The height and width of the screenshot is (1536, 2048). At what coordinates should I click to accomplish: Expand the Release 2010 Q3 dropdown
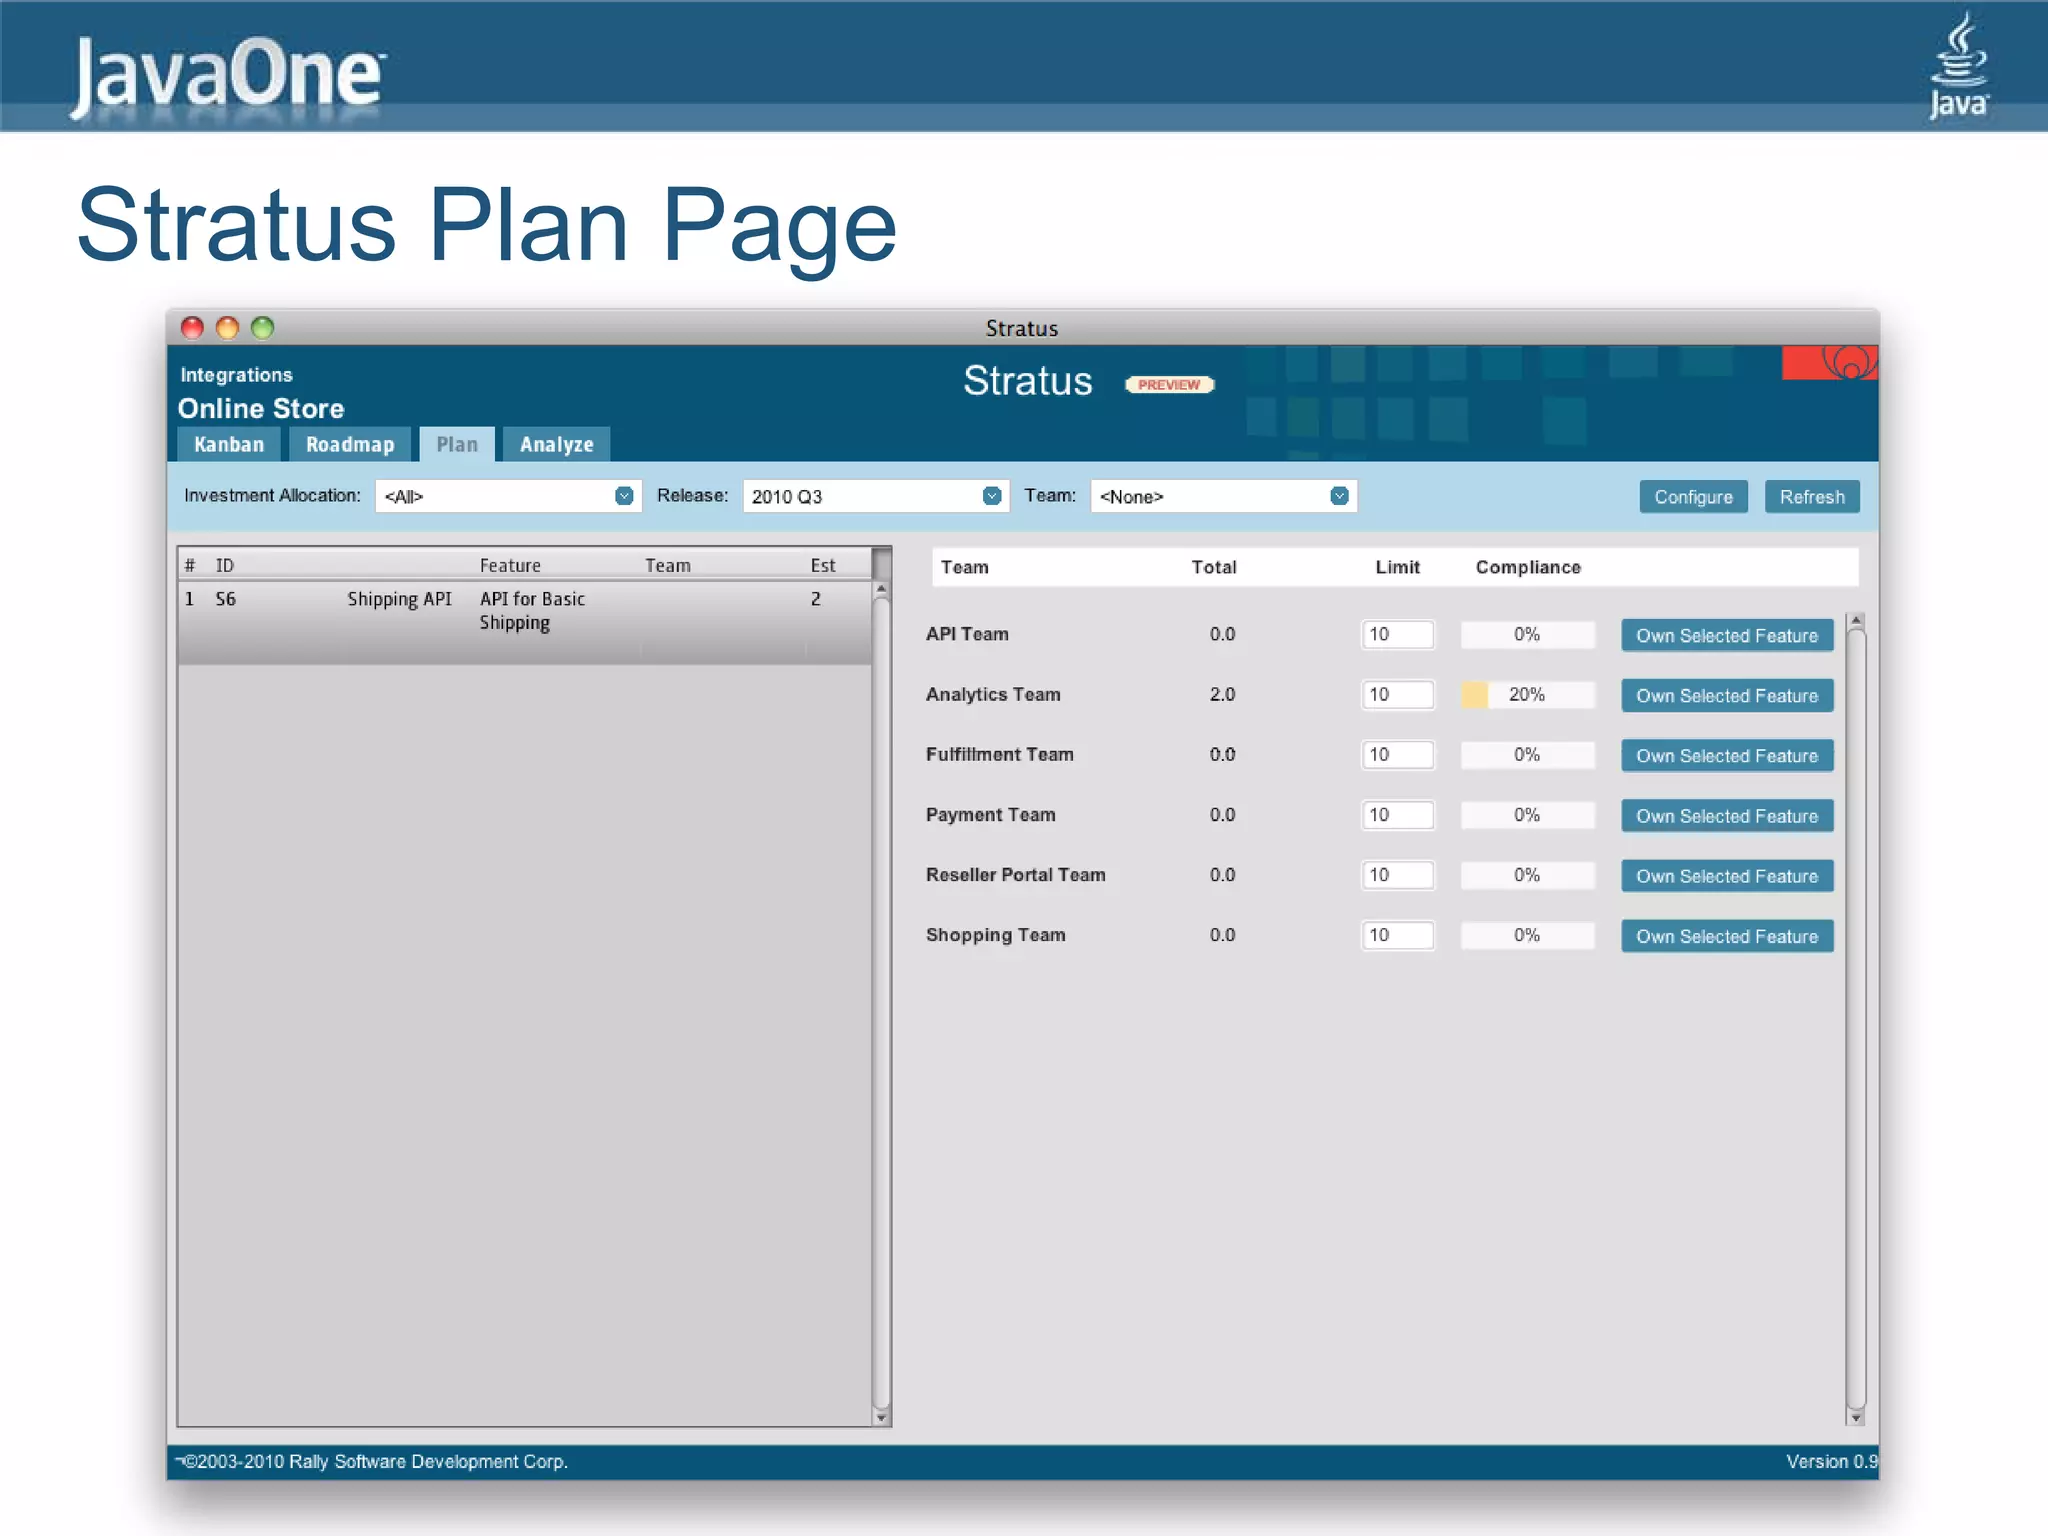coord(875,496)
